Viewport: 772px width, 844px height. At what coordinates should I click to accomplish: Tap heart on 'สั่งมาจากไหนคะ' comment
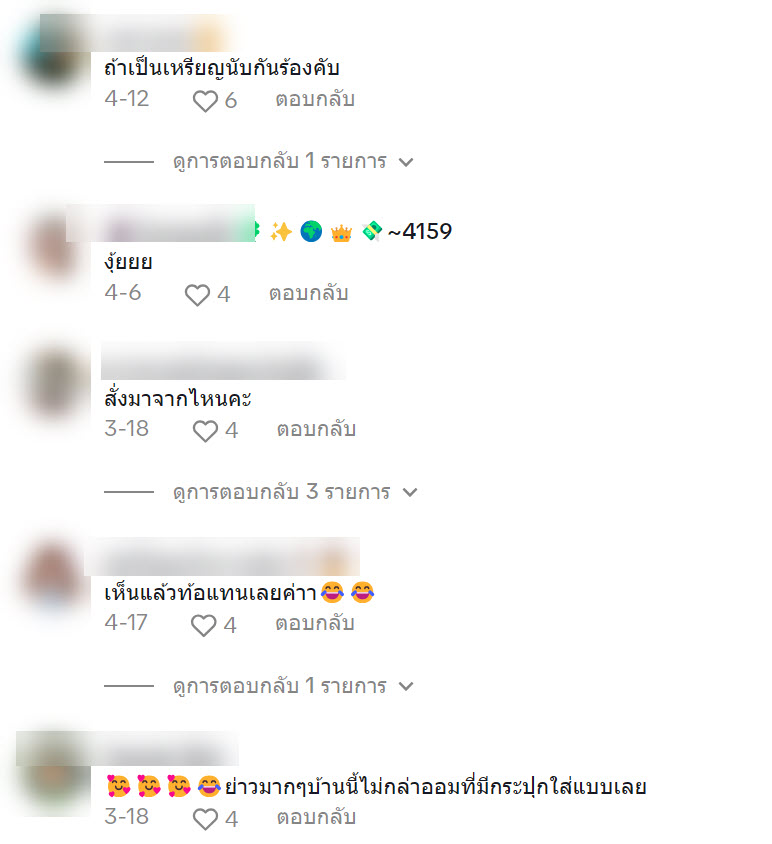click(x=205, y=431)
